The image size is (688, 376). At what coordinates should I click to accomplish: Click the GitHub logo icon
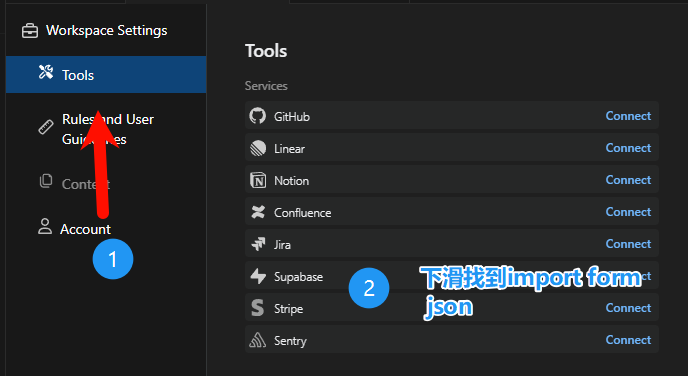258,116
